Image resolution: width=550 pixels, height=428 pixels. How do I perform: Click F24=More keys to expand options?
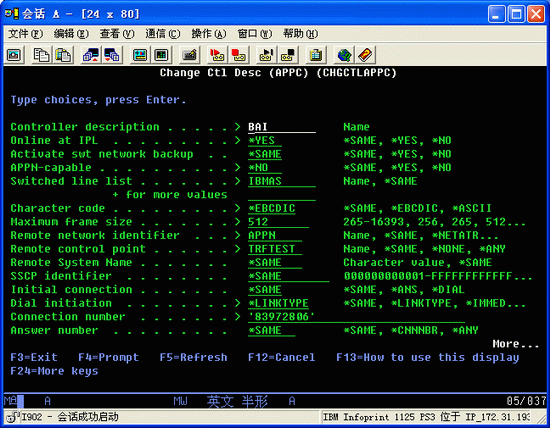click(54, 371)
